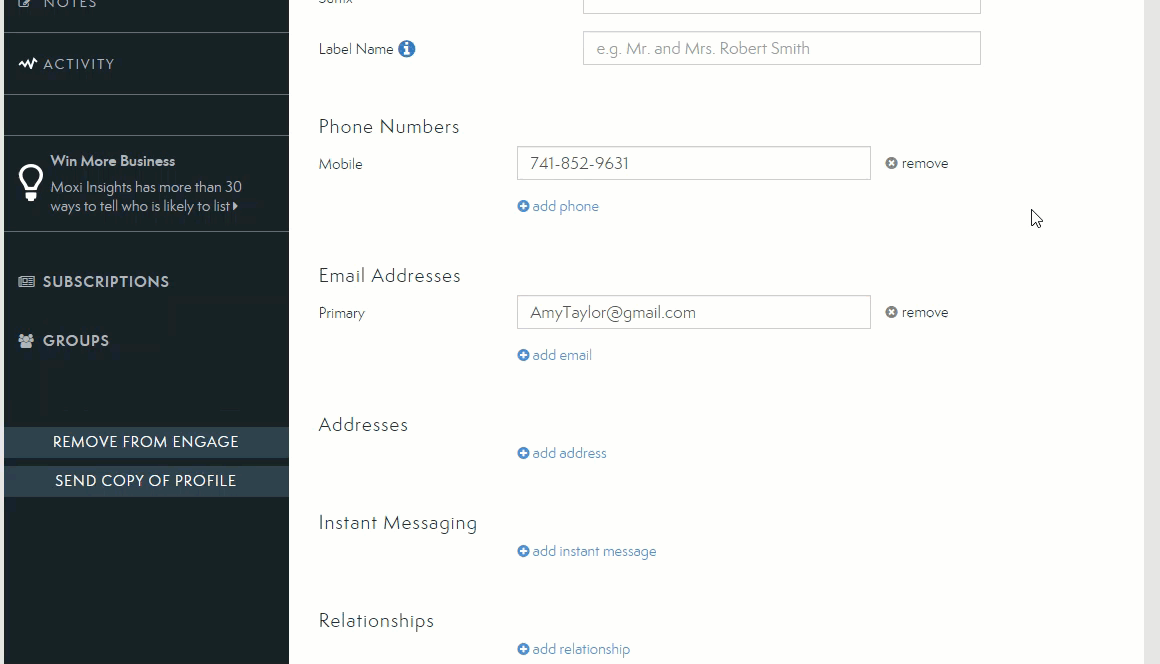1160x664 pixels.
Task: Click the Label Name info icon
Action: (x=406, y=49)
